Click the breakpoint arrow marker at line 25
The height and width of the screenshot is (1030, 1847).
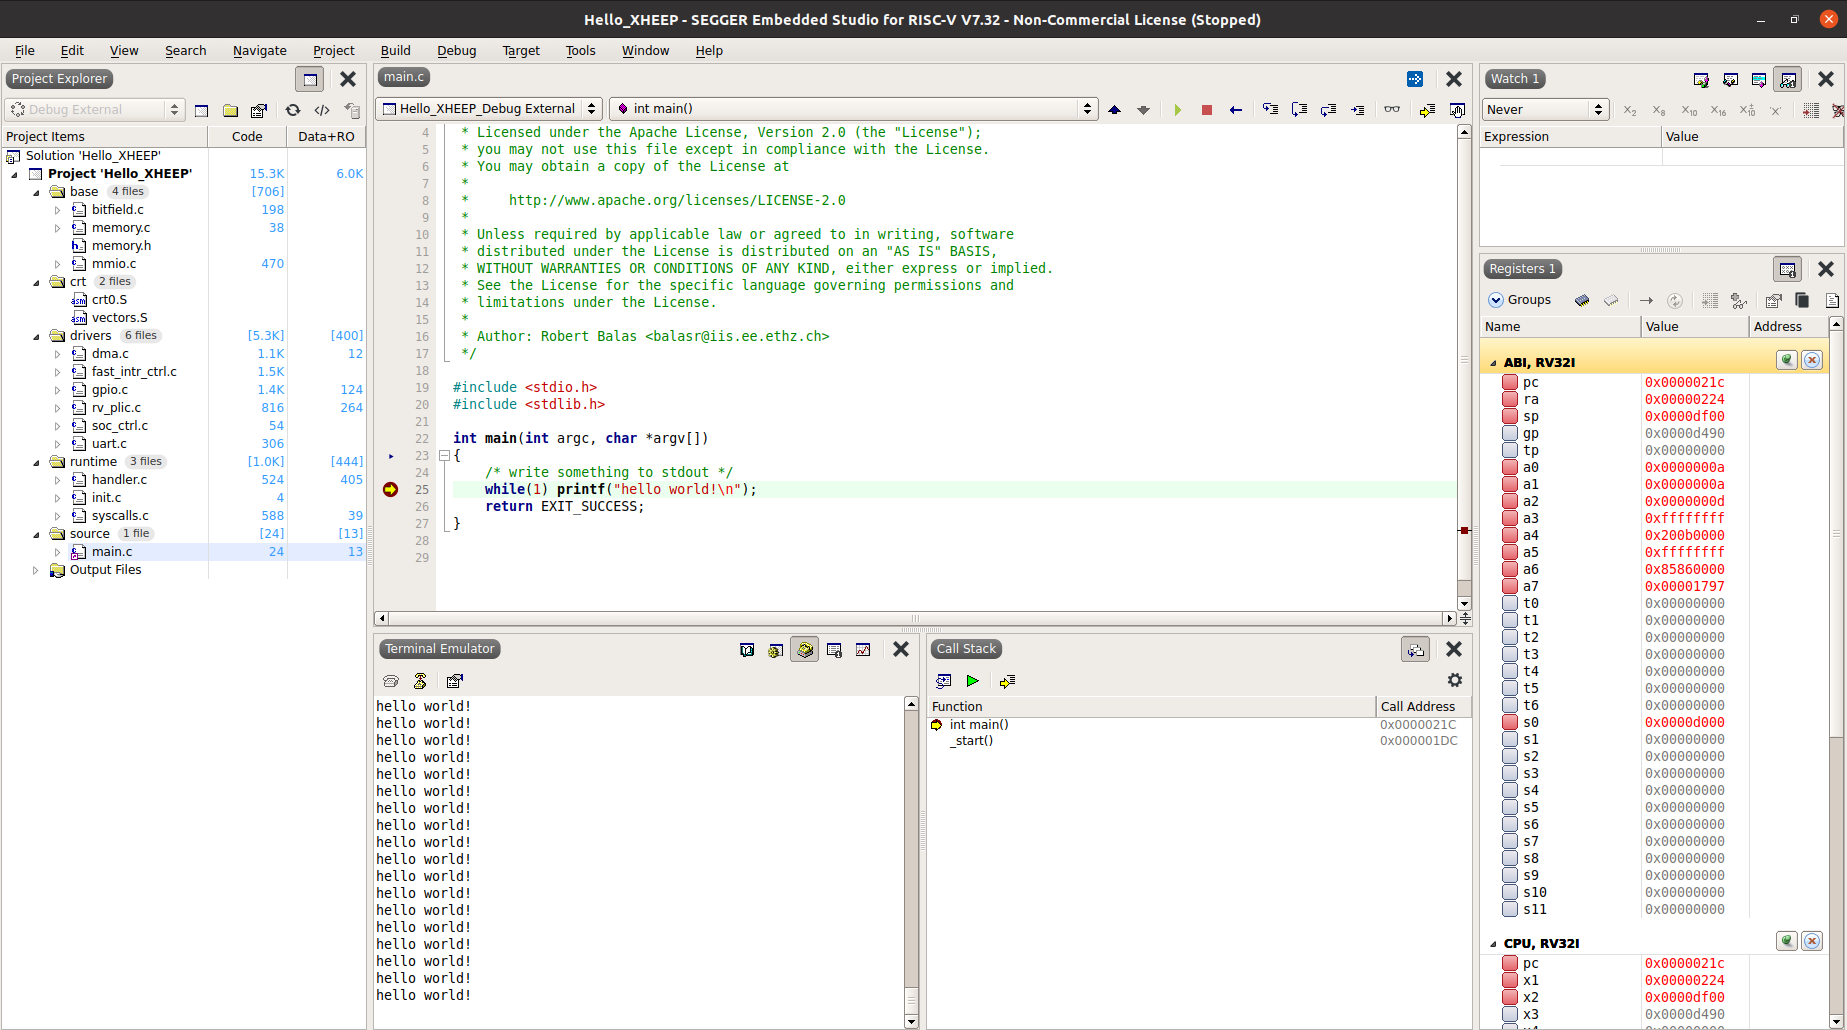390,489
